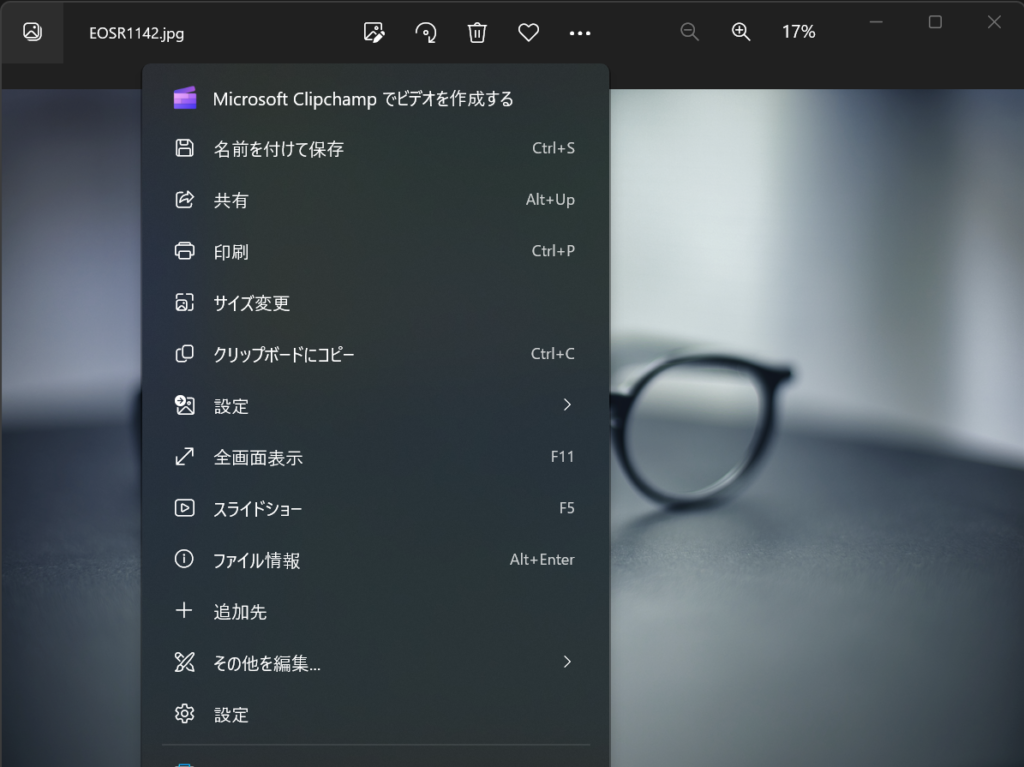Select 全画面表示 in the menu
This screenshot has height=767, width=1024.
pos(376,457)
